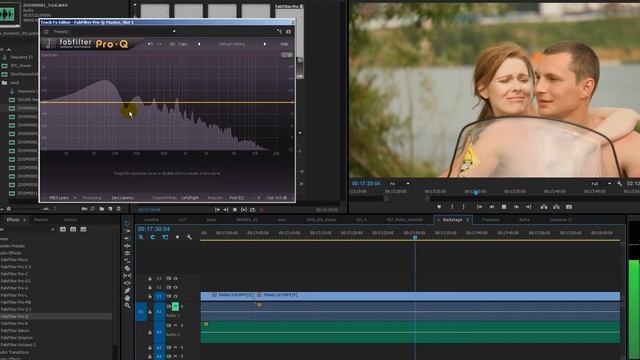Select FabFilter Saturn in the effects list
Screen dimensions: 640x360
click(15, 331)
